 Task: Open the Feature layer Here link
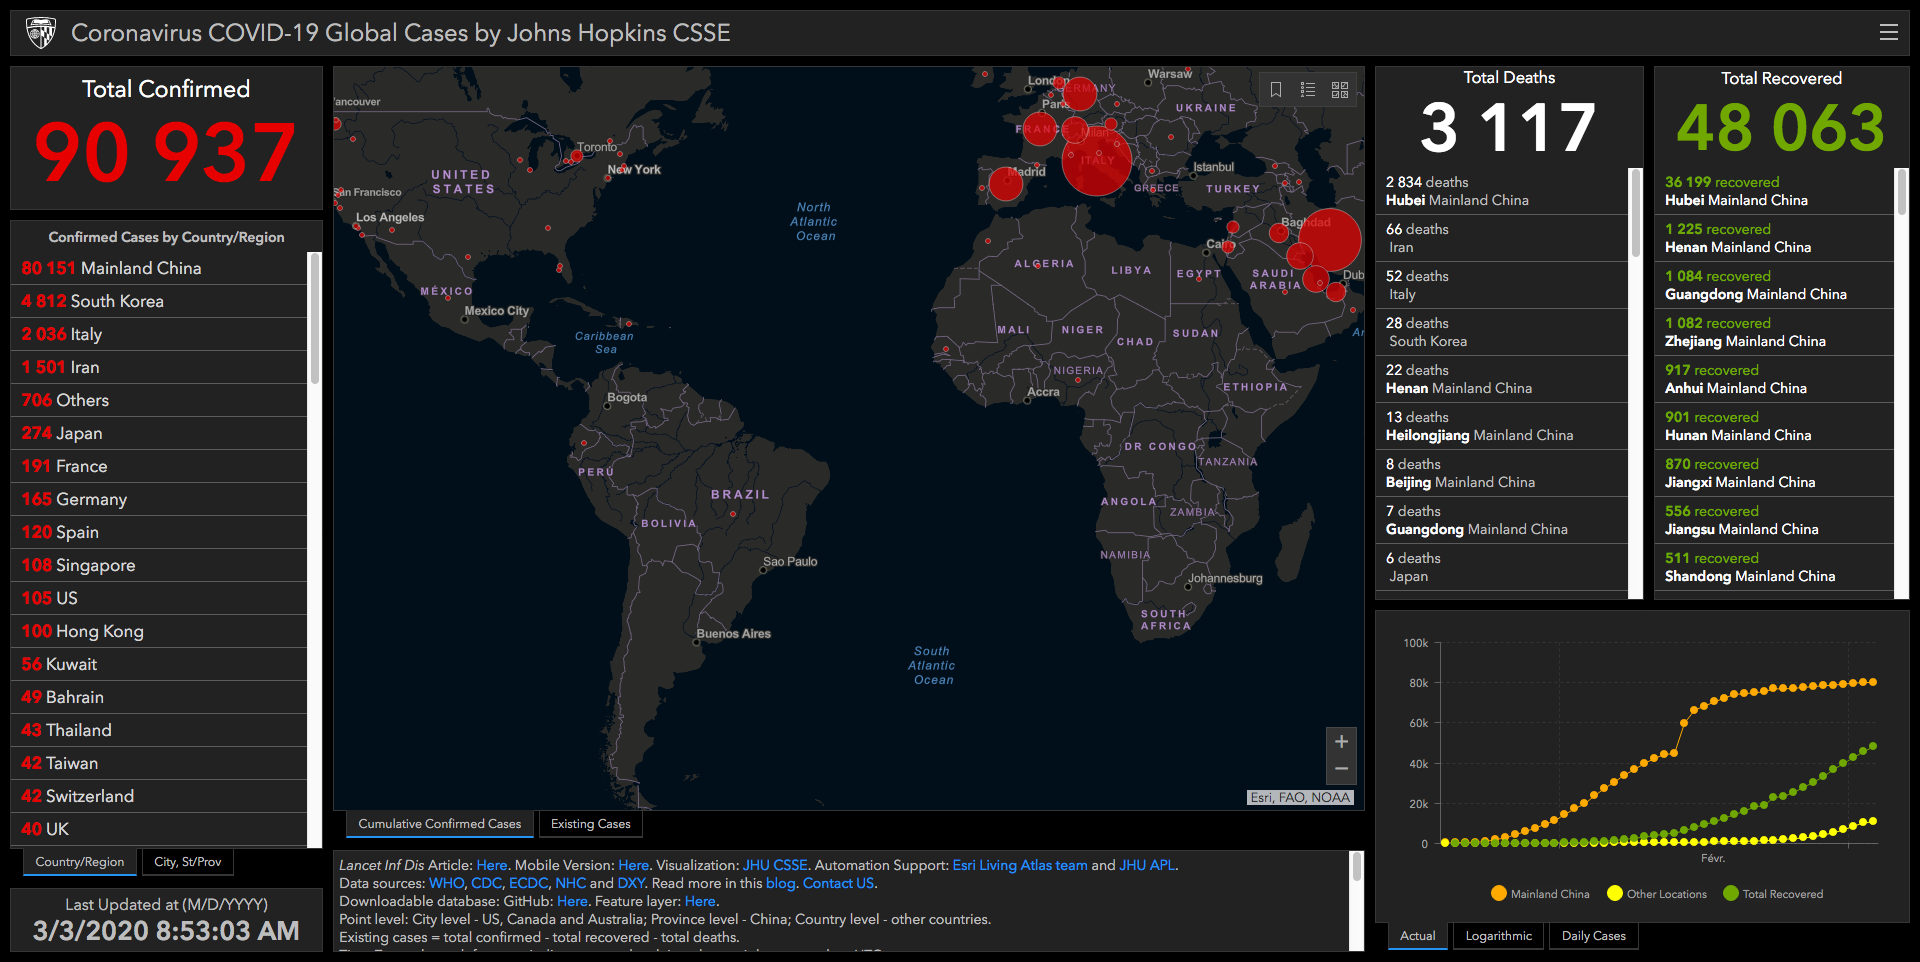point(700,901)
